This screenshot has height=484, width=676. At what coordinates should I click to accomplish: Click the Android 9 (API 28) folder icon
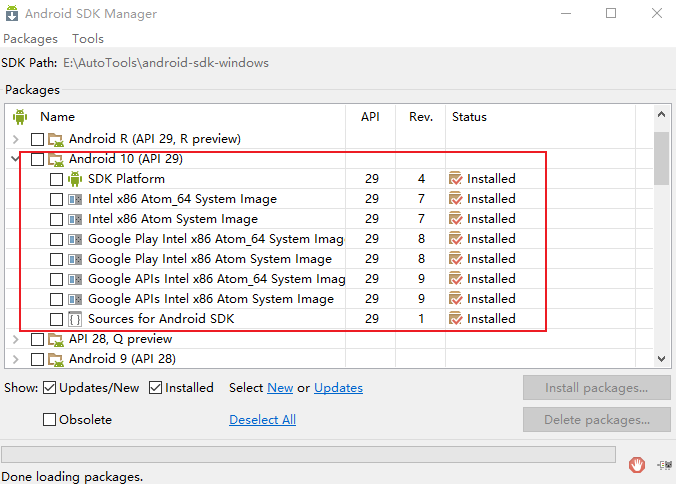click(x=56, y=359)
